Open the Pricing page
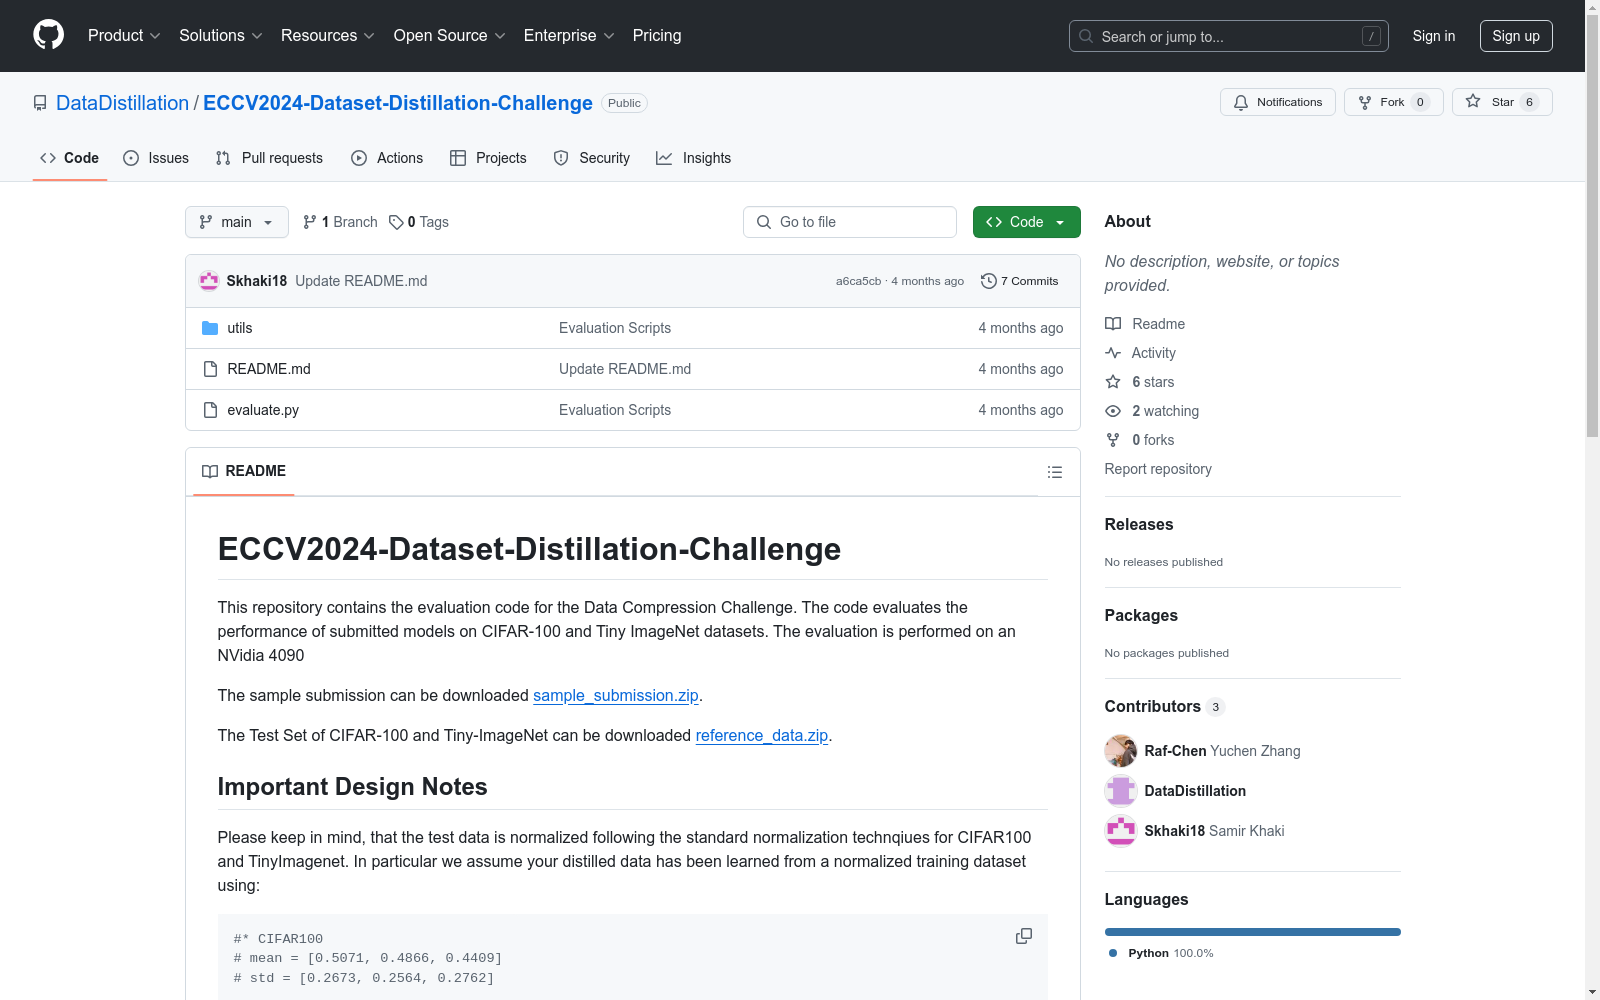 [657, 35]
